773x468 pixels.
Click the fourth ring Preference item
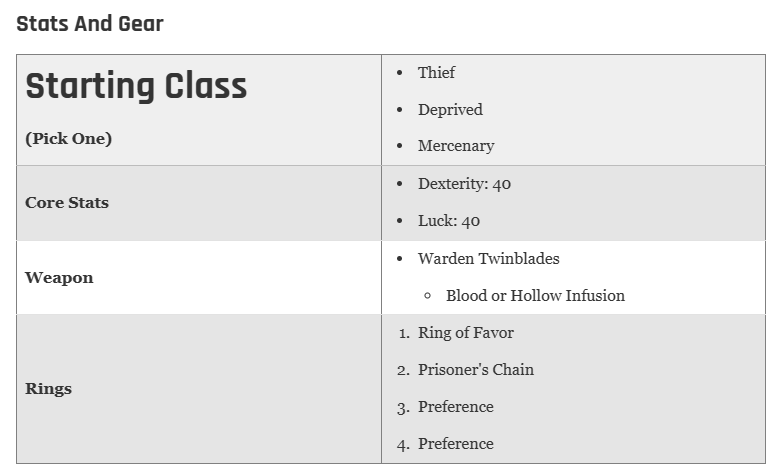(x=456, y=444)
